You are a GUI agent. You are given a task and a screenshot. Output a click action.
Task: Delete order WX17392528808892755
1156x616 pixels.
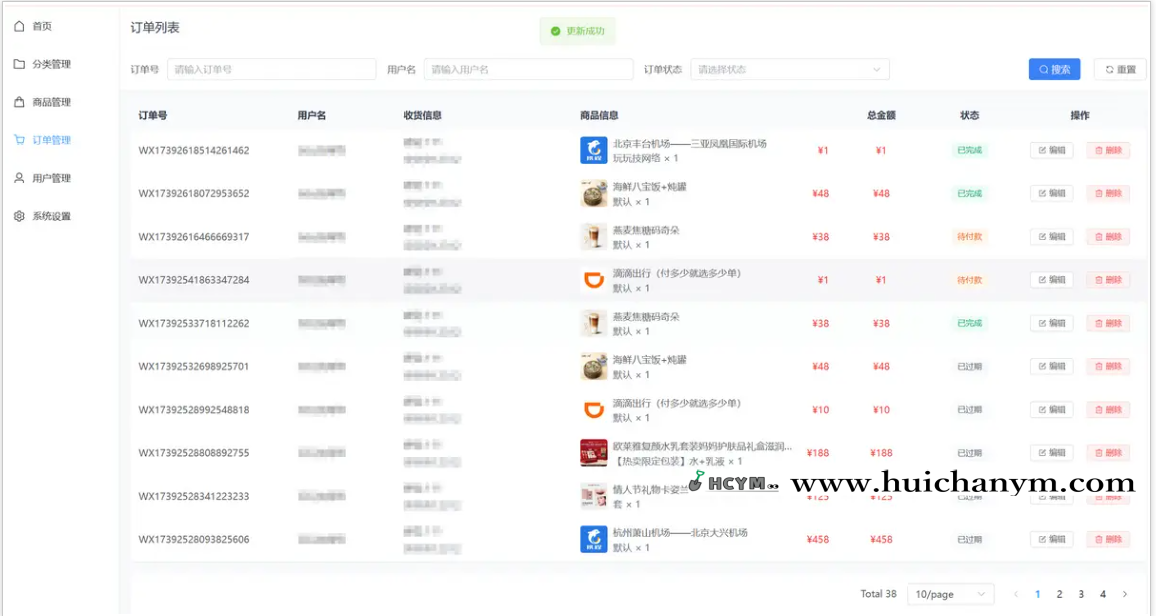click(x=1108, y=453)
